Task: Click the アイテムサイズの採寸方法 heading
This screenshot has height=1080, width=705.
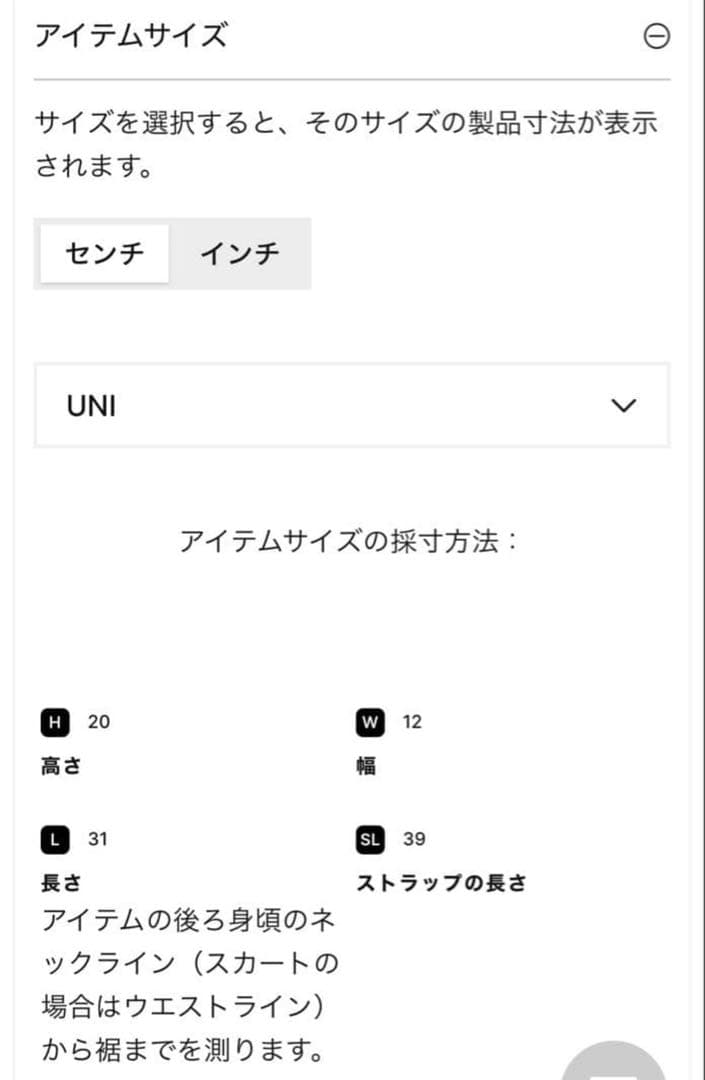Action: pos(348,541)
